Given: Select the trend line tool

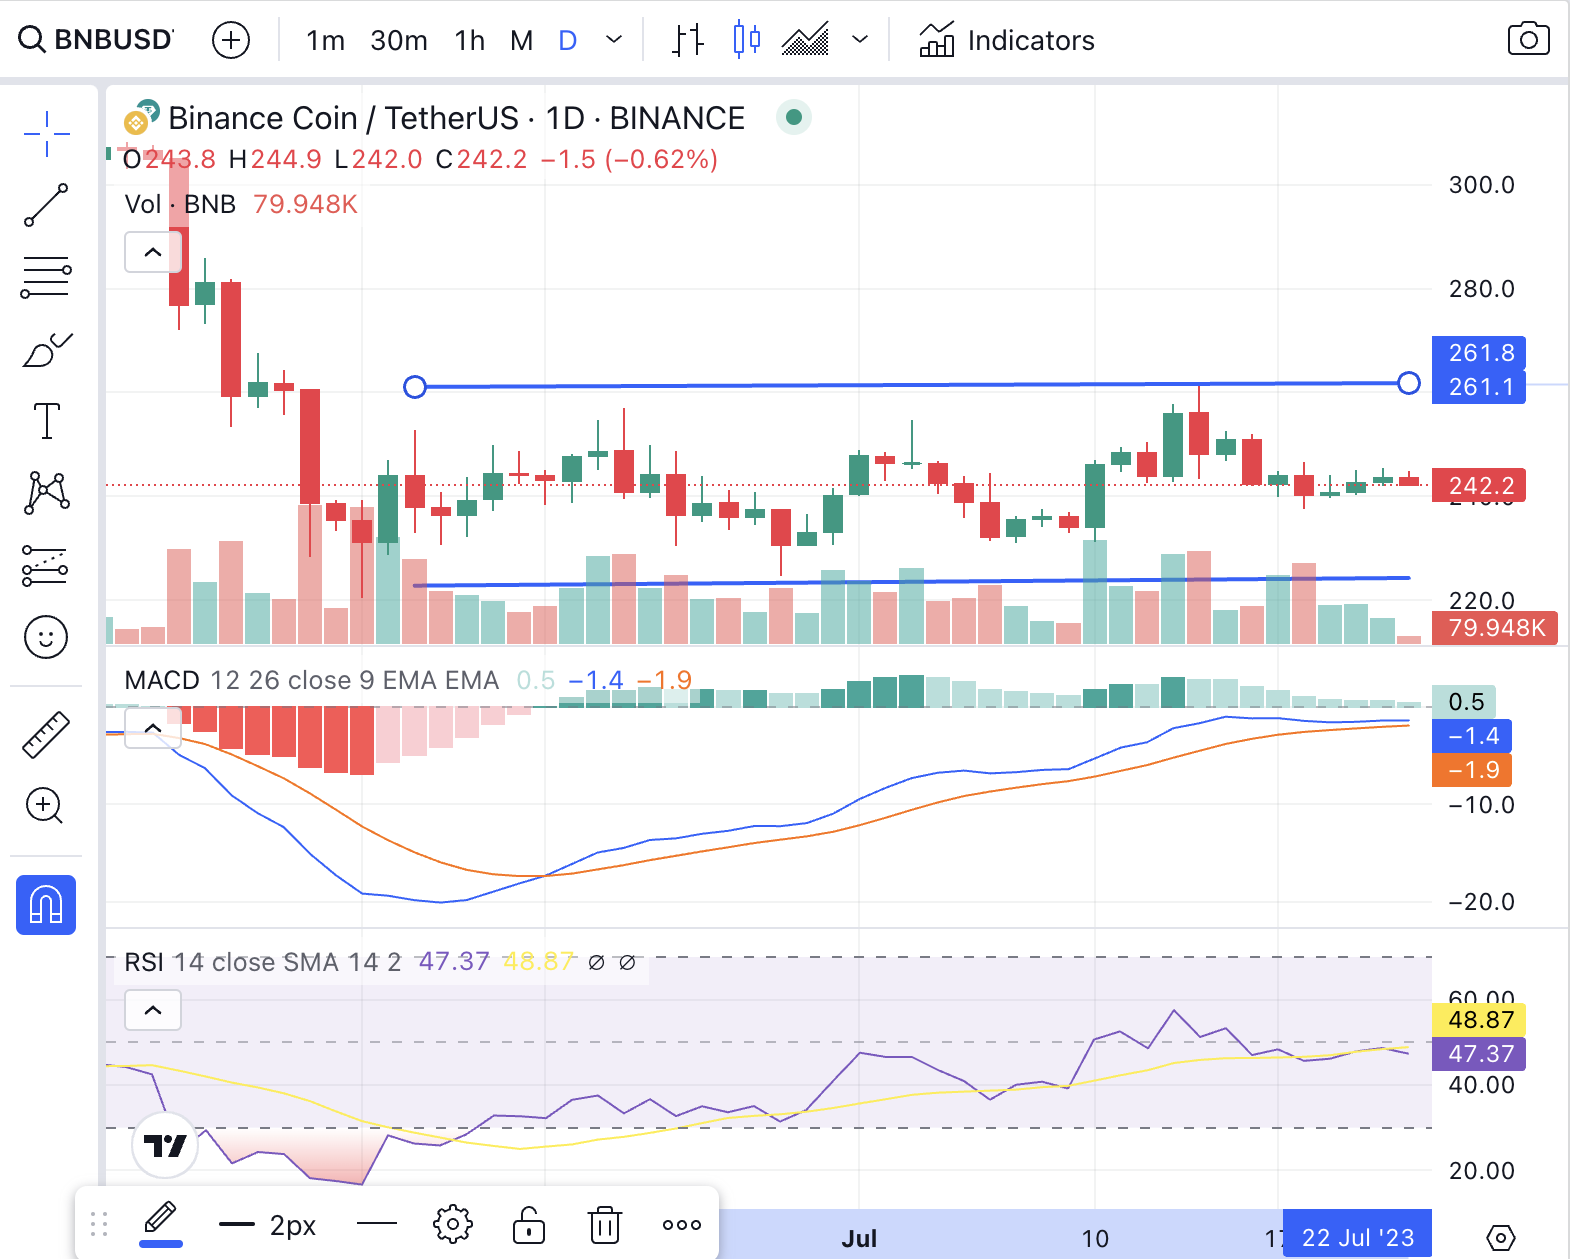Looking at the screenshot, I should point(46,205).
